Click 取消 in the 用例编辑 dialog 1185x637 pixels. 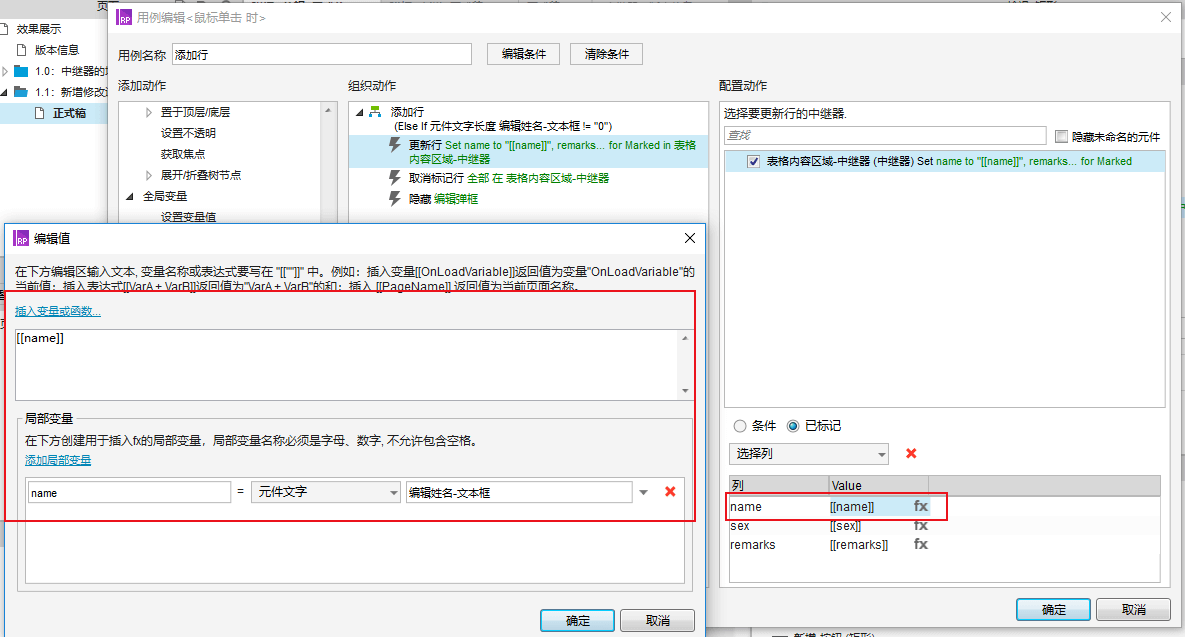tap(1134, 609)
